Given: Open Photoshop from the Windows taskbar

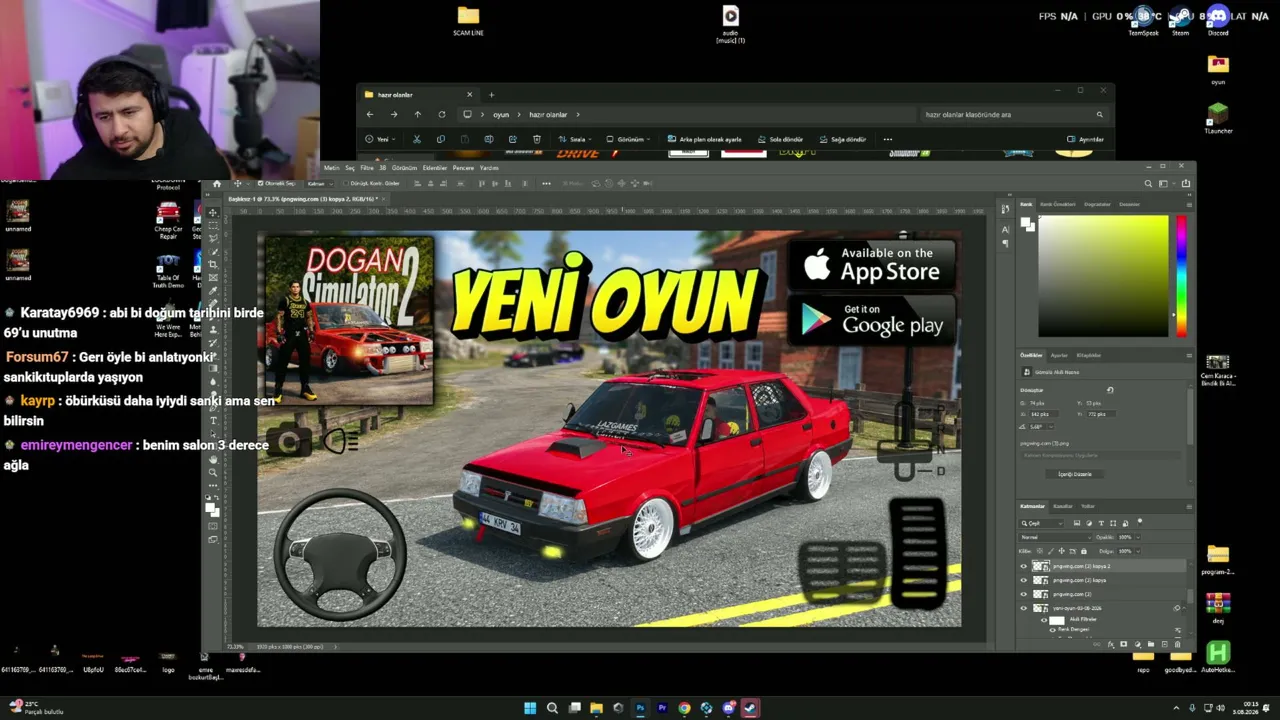Looking at the screenshot, I should click(x=640, y=708).
